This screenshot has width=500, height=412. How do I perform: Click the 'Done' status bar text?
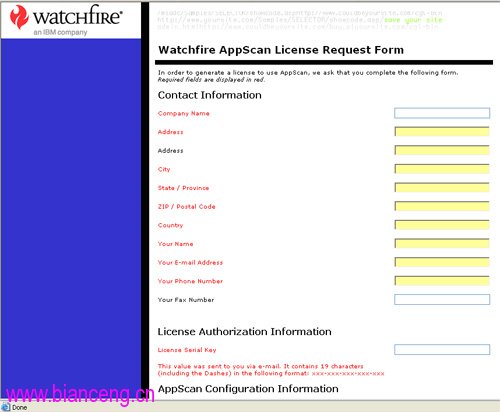tap(20, 407)
